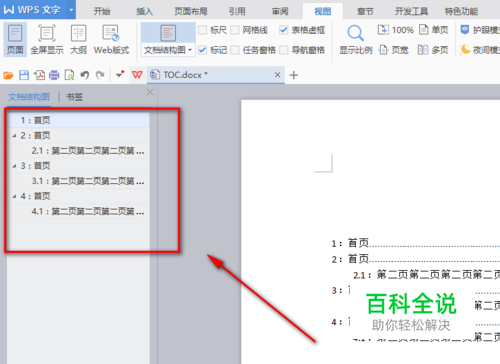
Task: Click the WPS 文字 logo button
Action: point(33,10)
